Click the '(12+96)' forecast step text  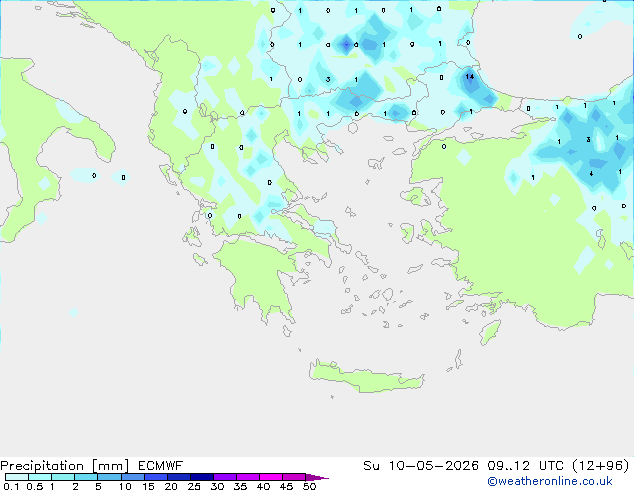(601, 466)
